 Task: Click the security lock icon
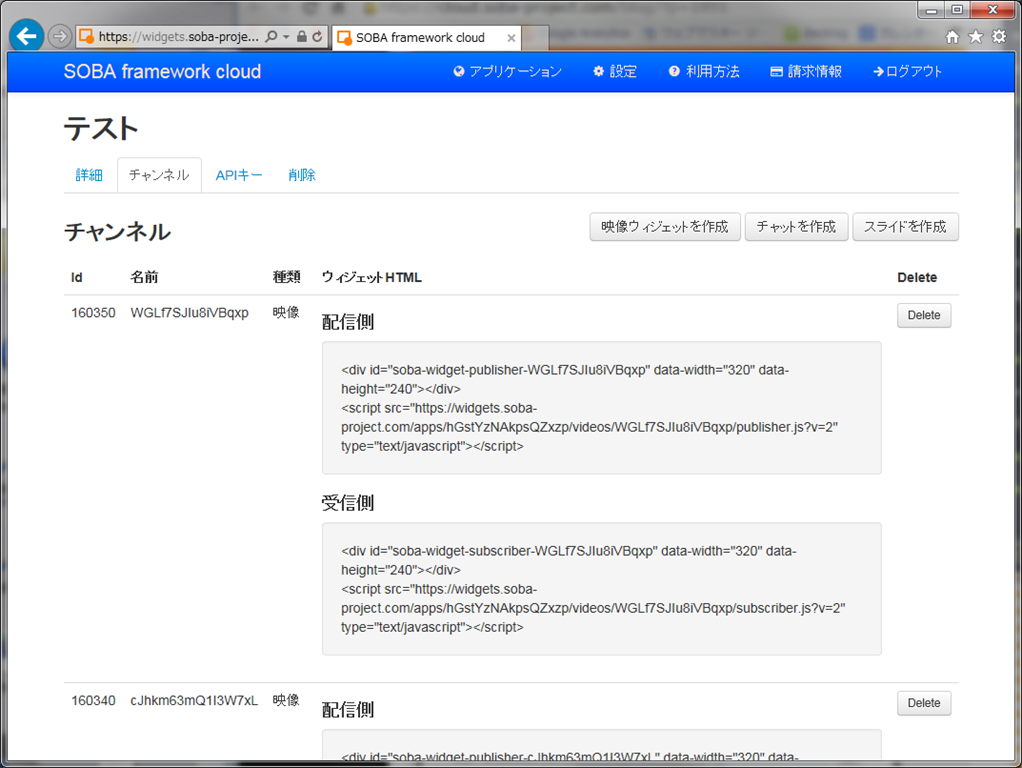pos(302,37)
